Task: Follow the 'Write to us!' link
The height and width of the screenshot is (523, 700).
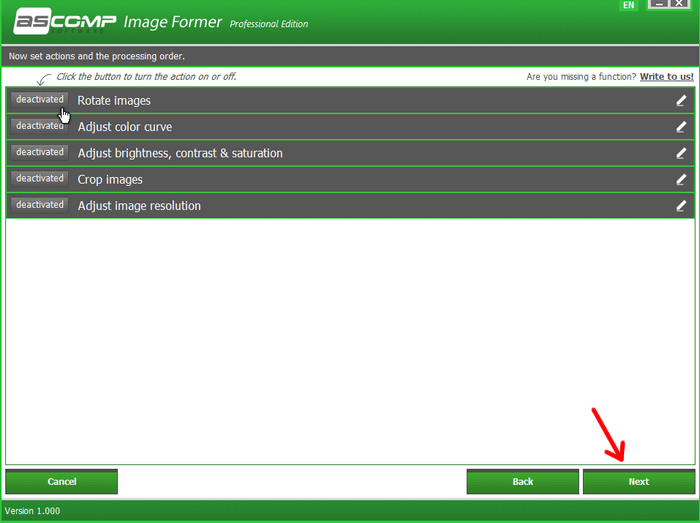Action: coord(667,77)
